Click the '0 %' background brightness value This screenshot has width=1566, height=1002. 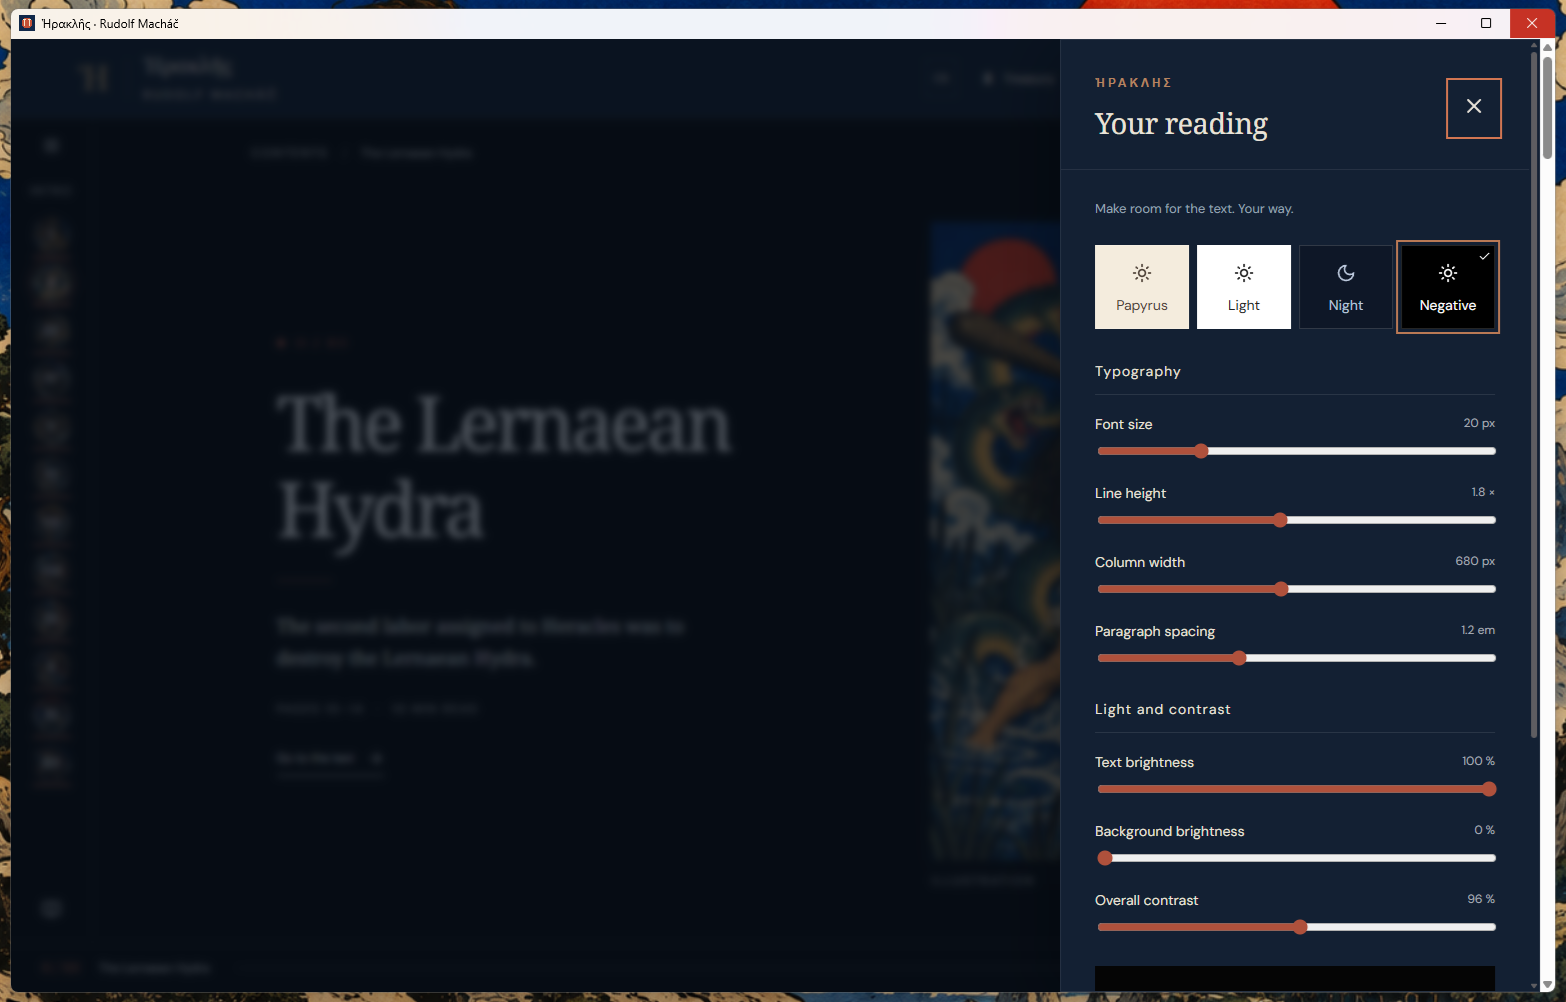pyautogui.click(x=1484, y=830)
